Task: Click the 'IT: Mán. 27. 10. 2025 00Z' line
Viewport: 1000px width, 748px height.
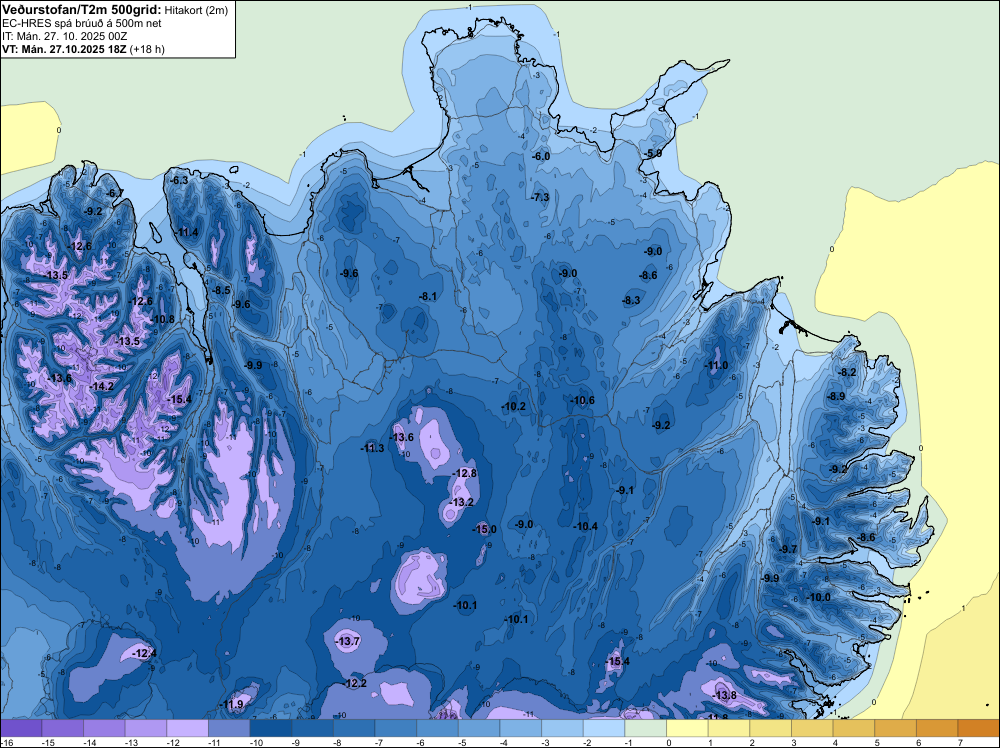Action: click(x=64, y=36)
